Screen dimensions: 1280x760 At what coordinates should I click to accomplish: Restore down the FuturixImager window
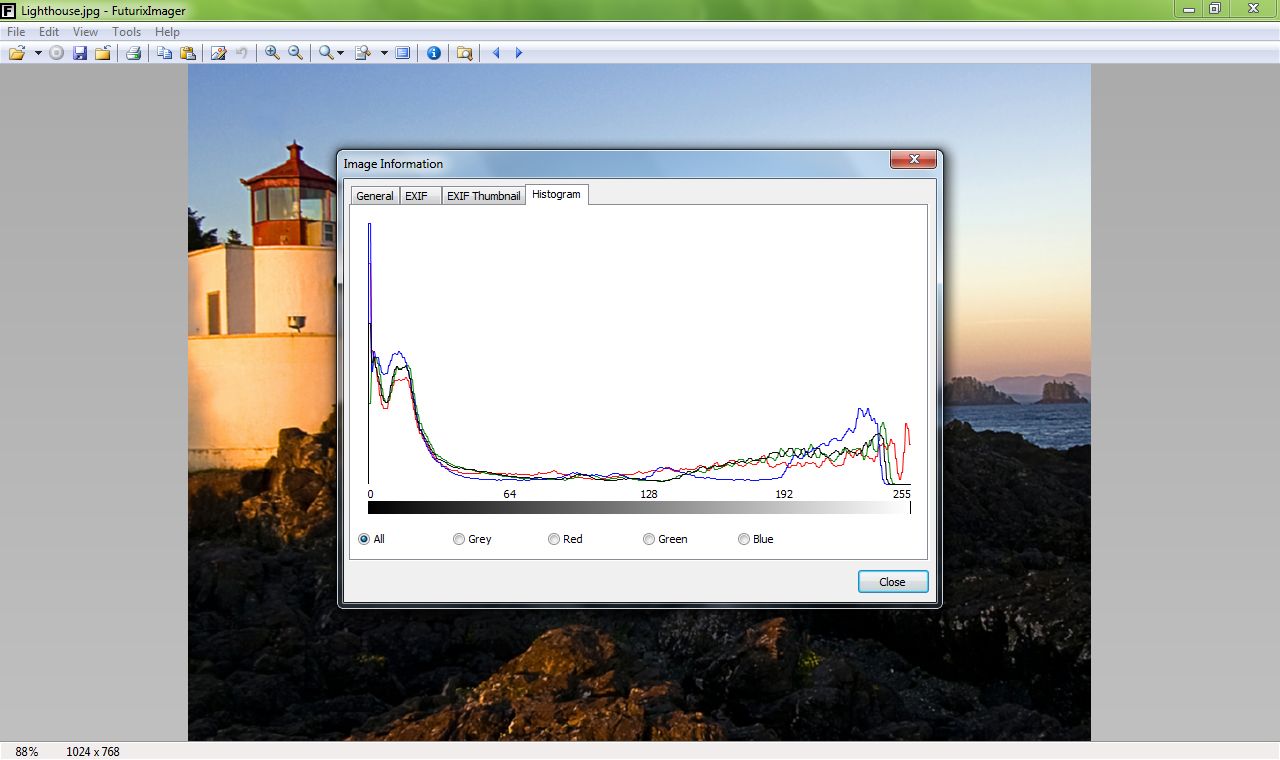click(1215, 8)
